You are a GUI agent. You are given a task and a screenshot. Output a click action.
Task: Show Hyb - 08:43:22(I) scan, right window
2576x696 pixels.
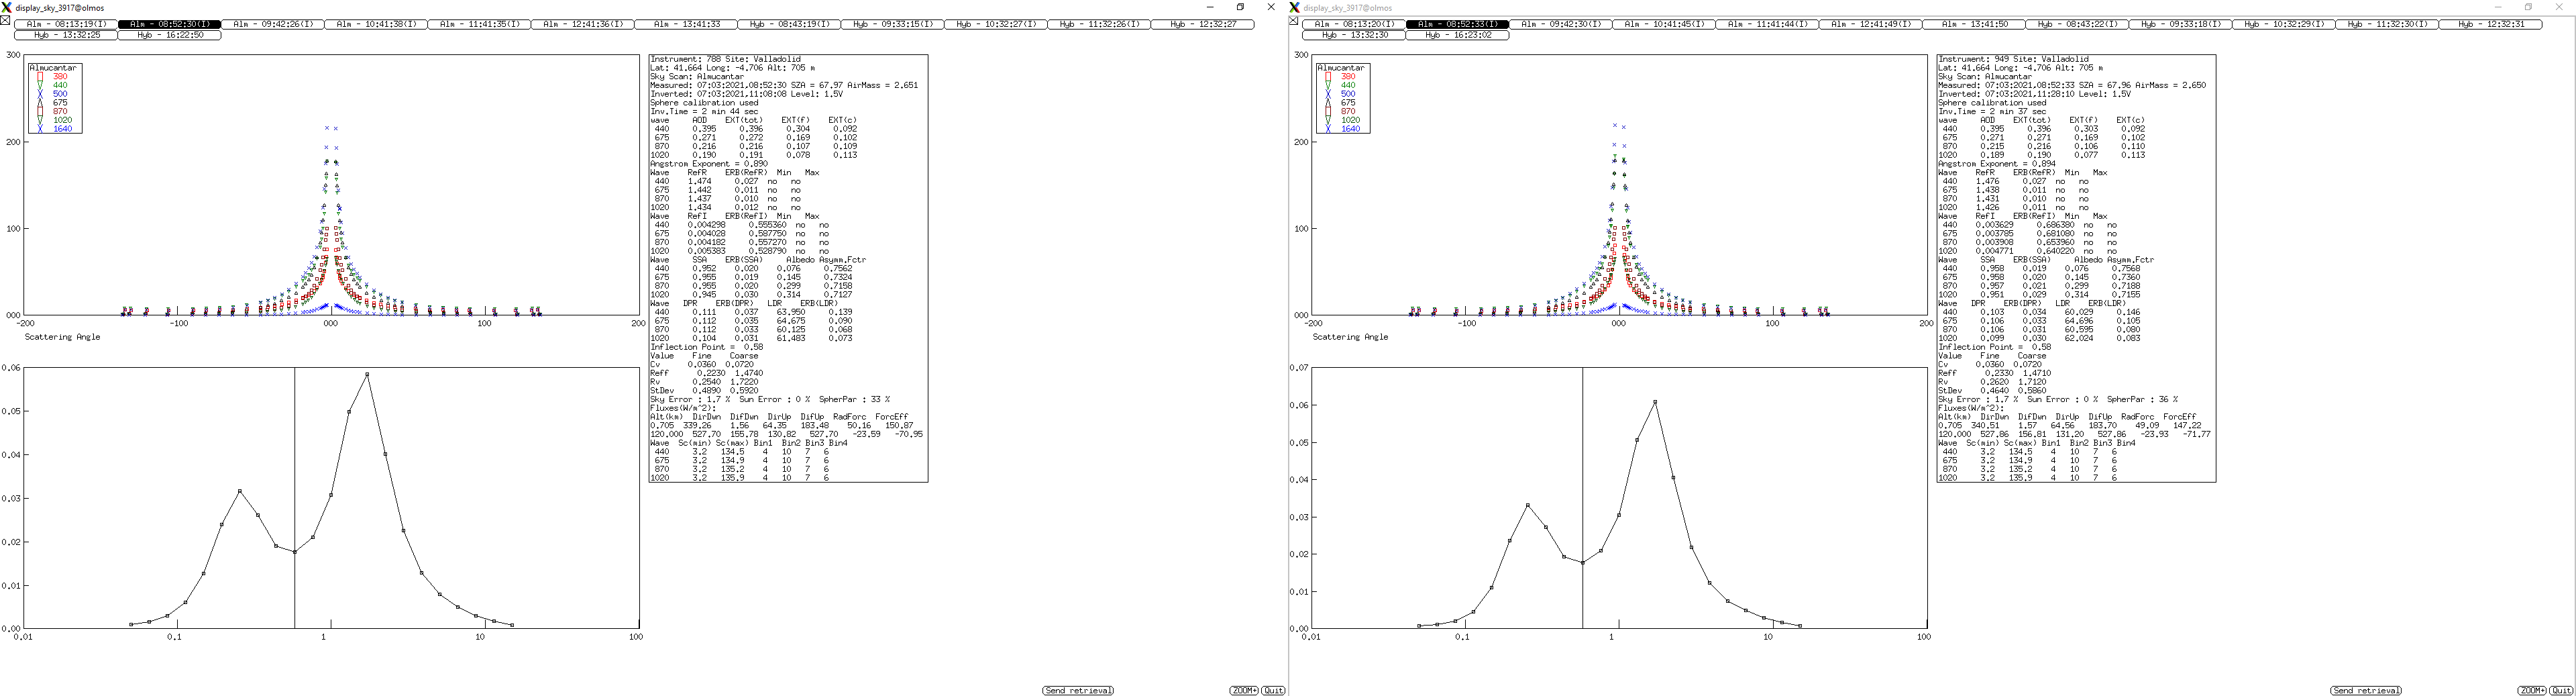click(2077, 24)
